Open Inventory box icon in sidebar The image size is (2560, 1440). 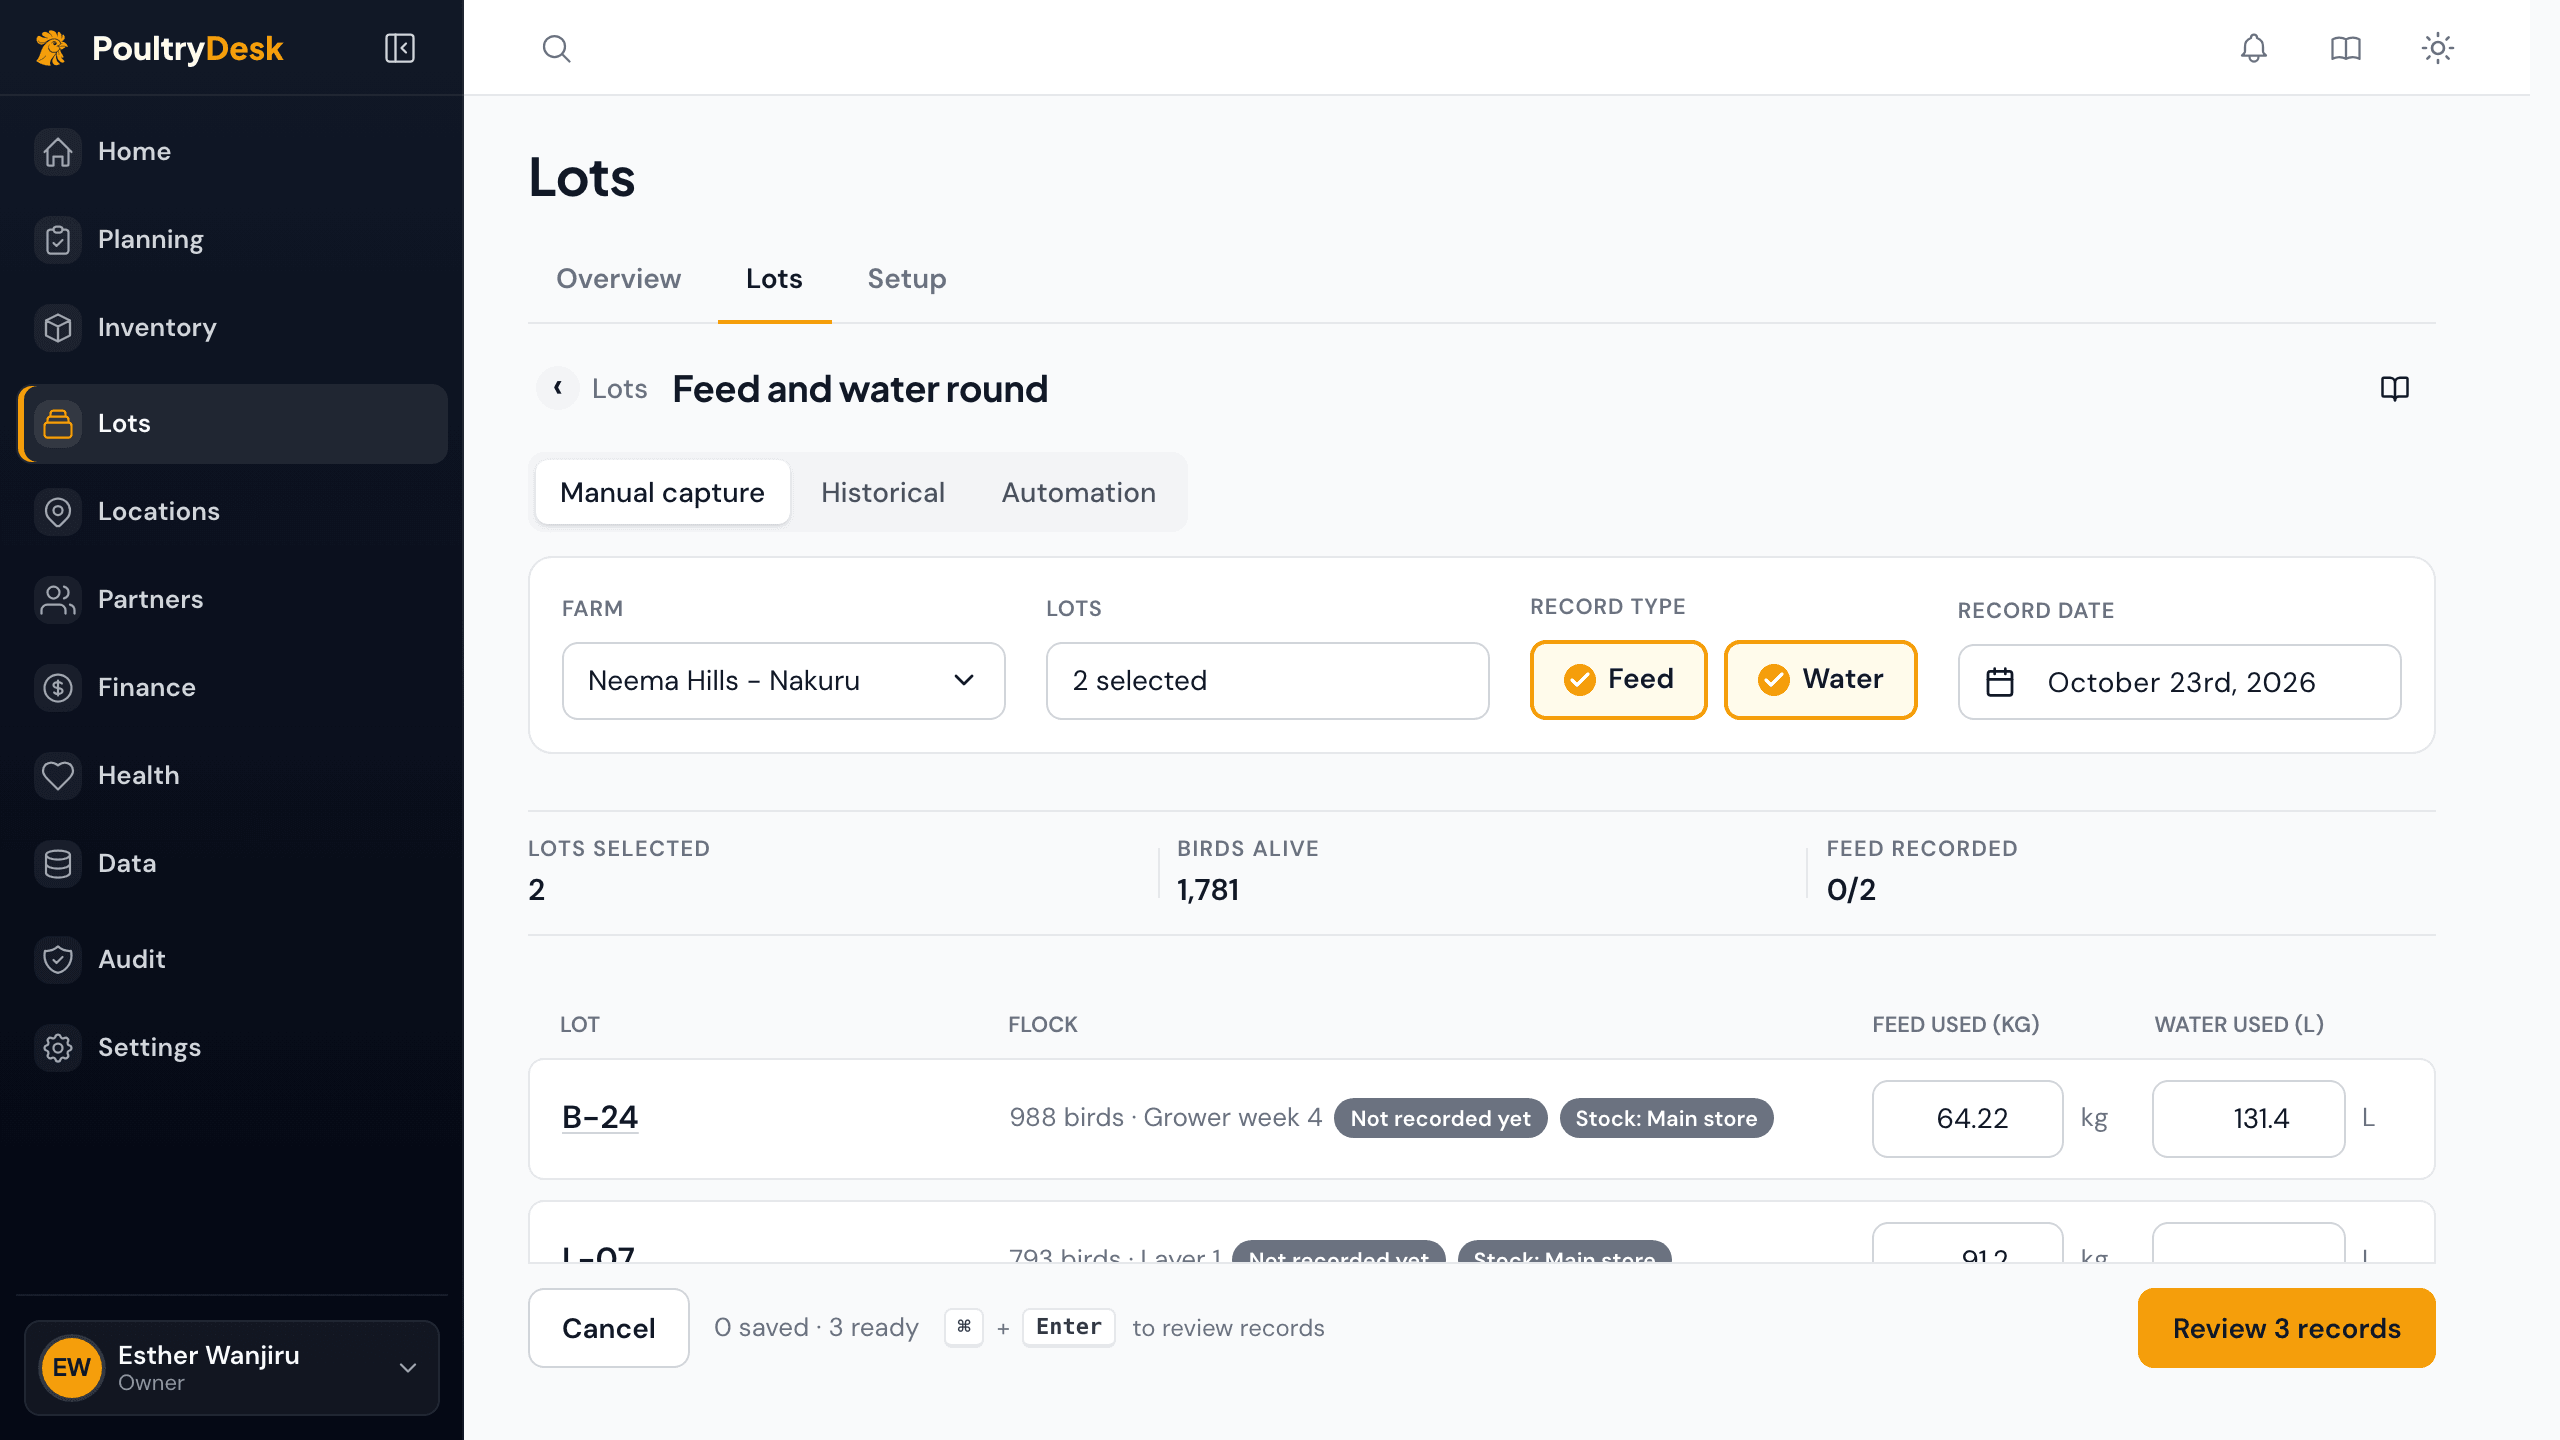58,328
